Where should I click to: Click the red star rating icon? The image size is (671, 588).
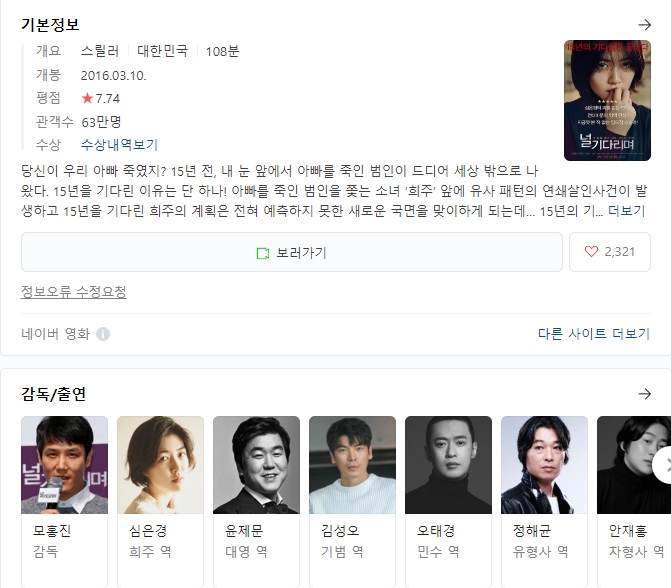coord(87,98)
